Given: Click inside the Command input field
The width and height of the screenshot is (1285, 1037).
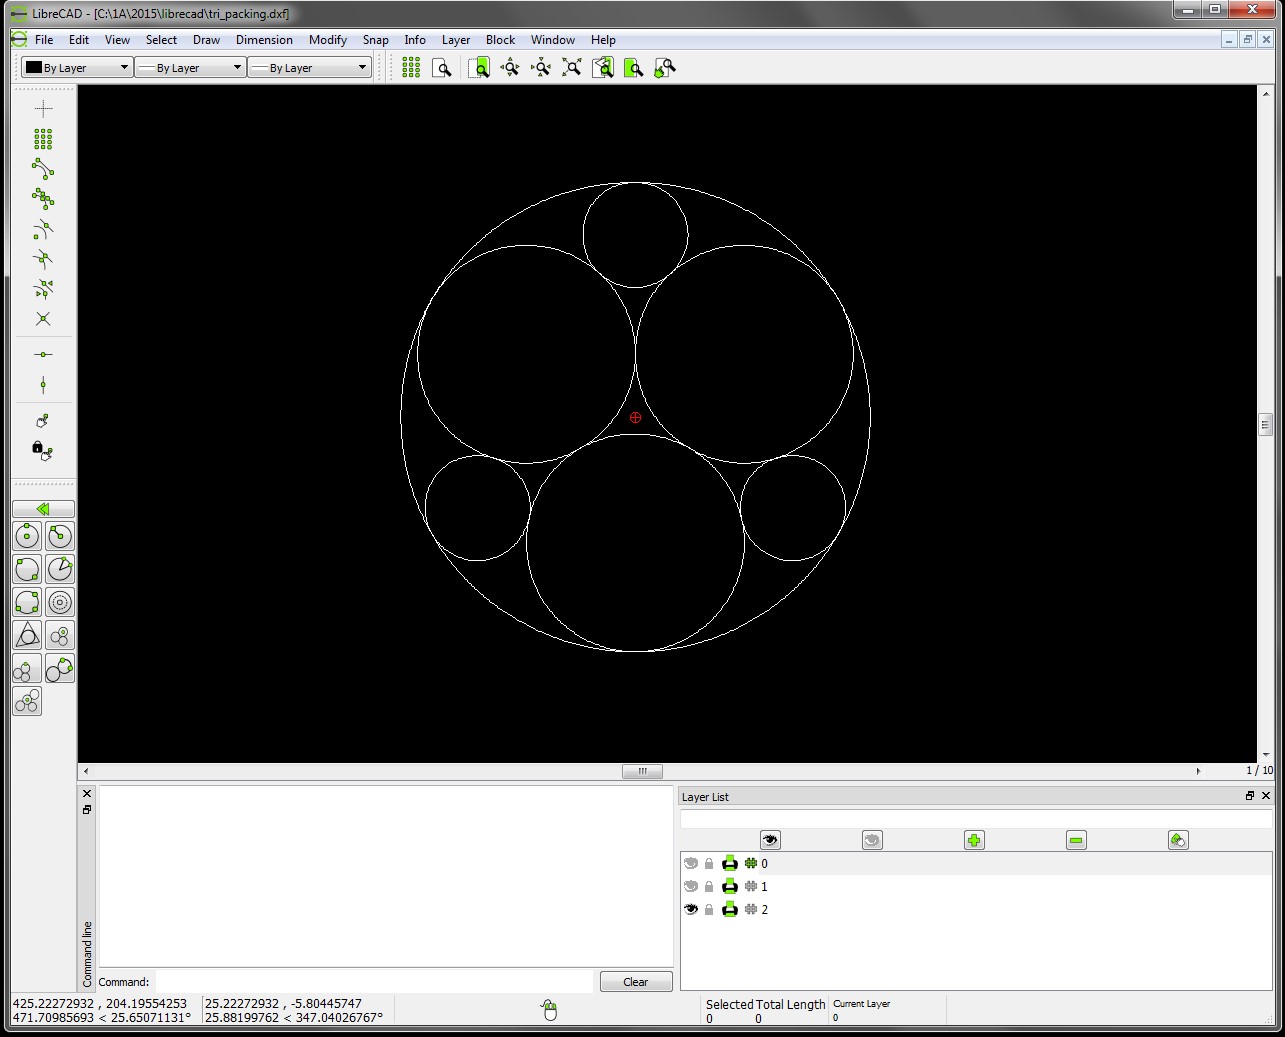Looking at the screenshot, I should (375, 981).
